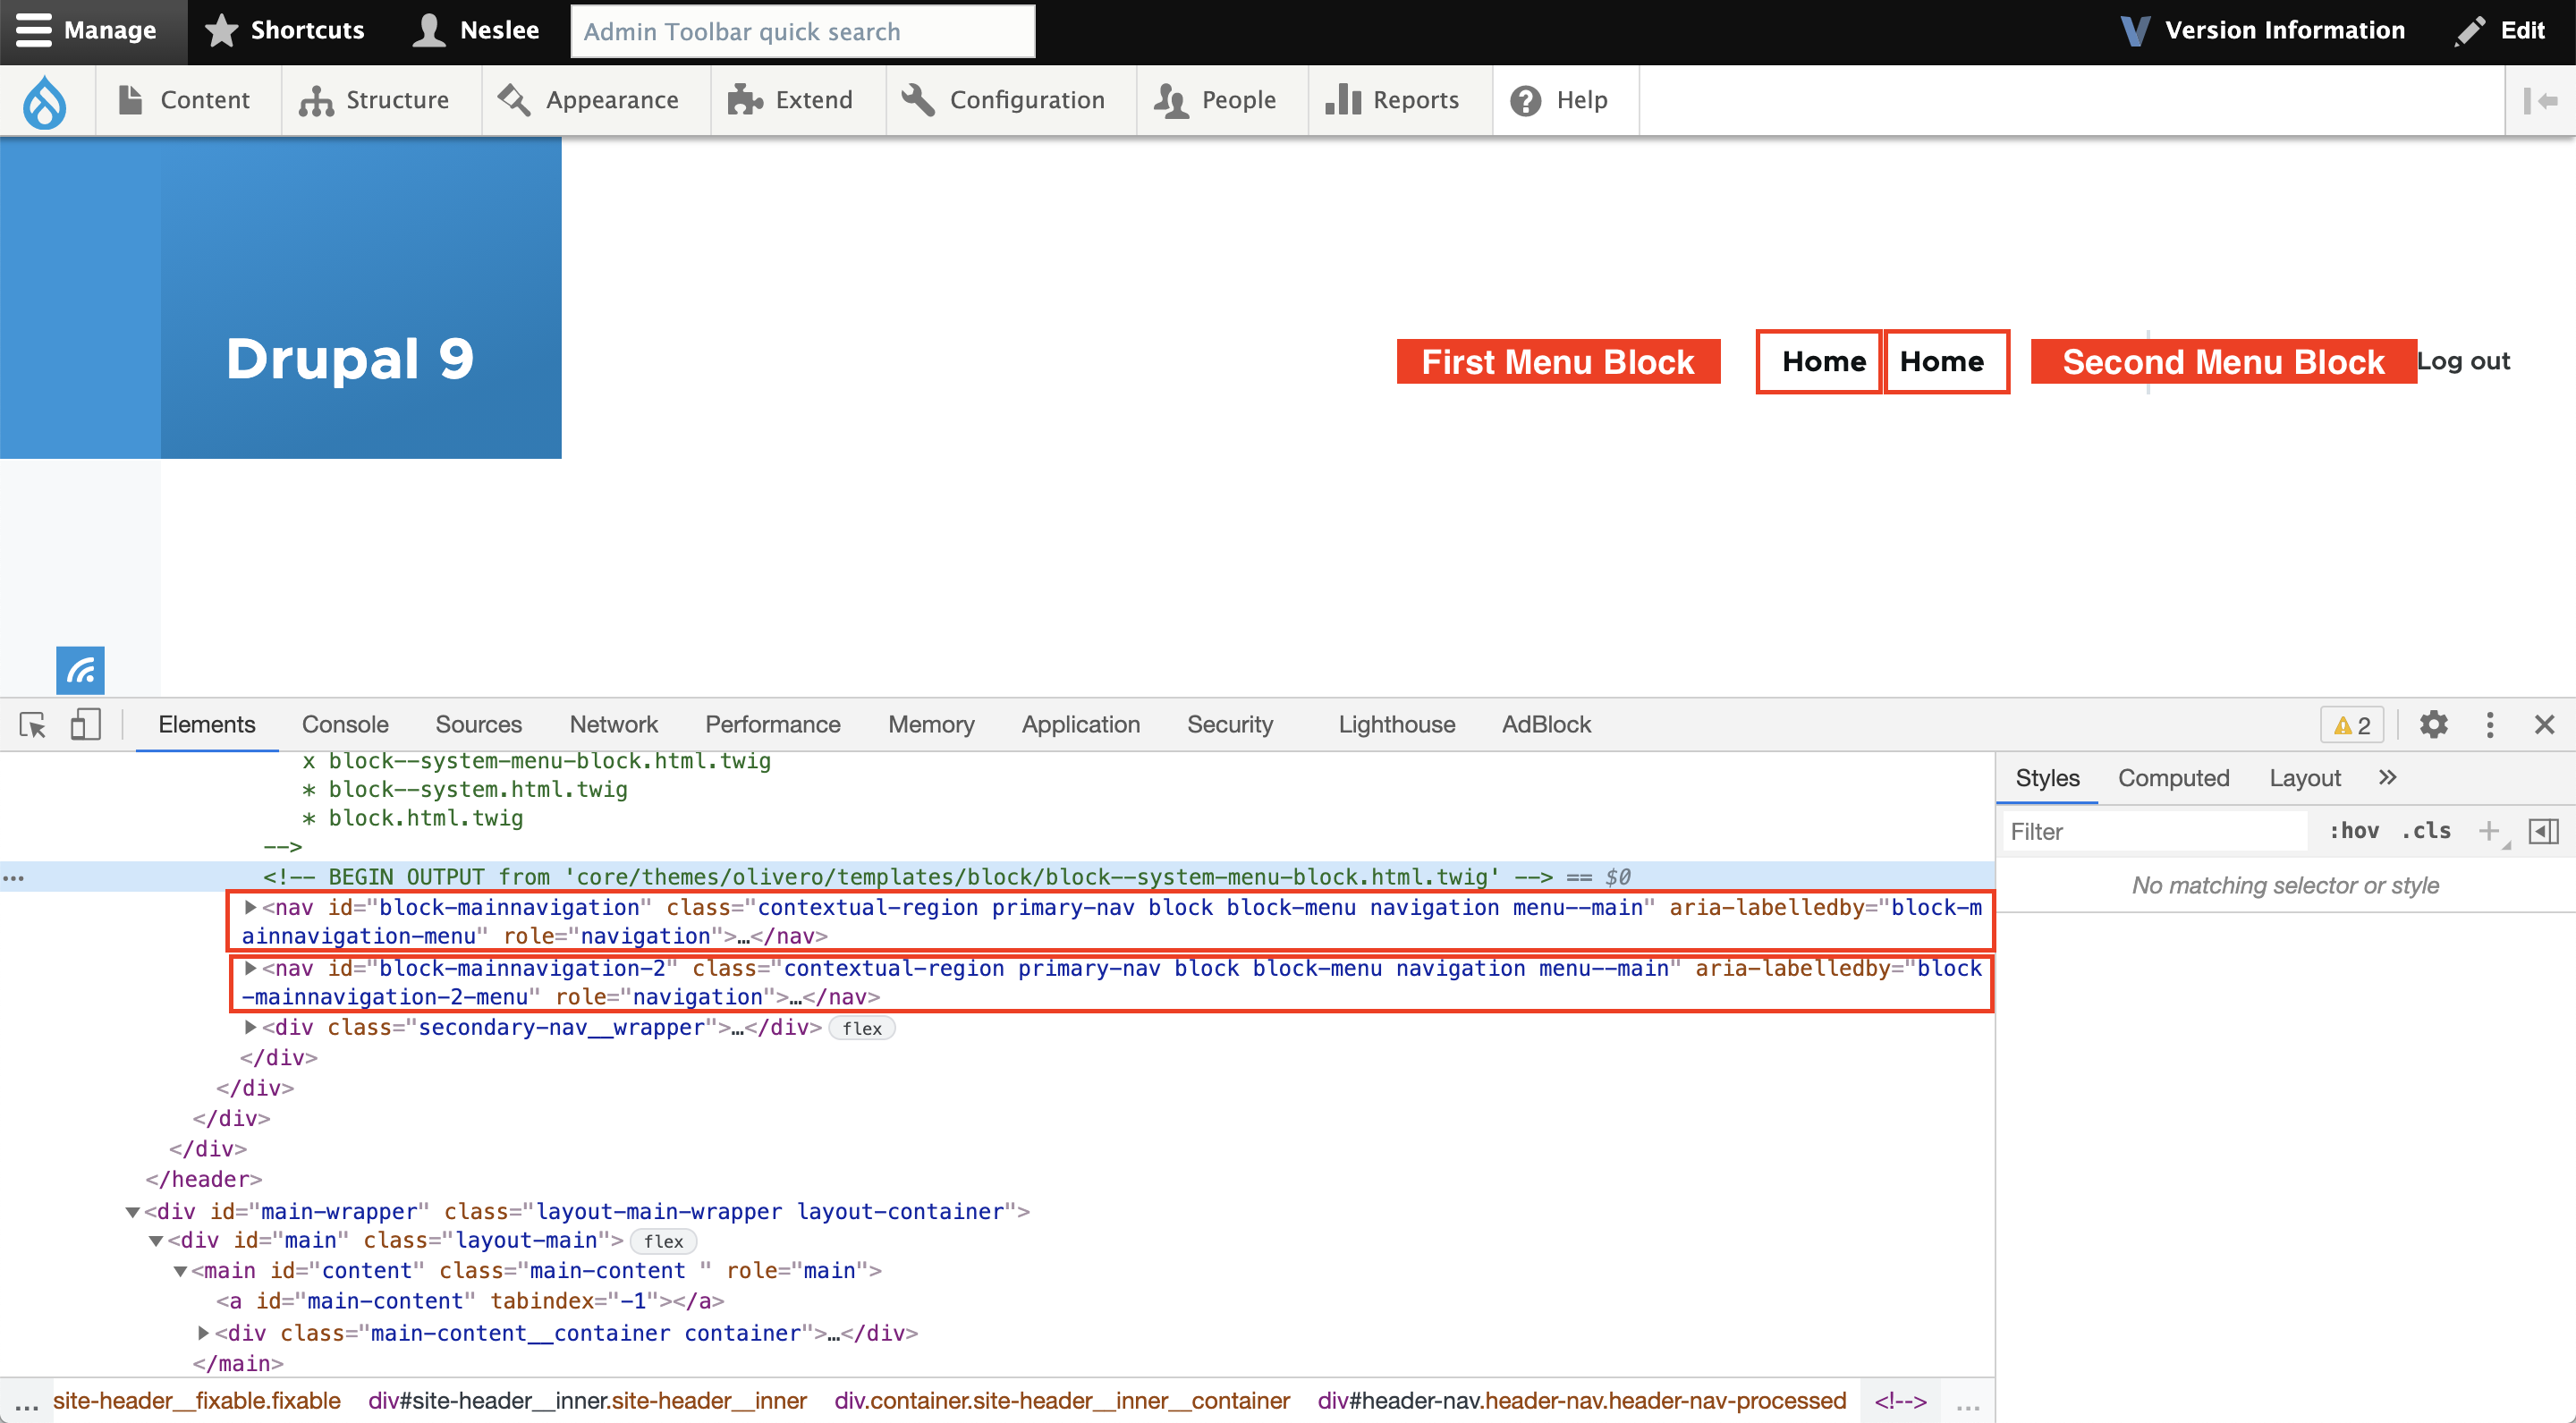
Task: Toggle the :hov element state panel
Action: click(x=2354, y=830)
